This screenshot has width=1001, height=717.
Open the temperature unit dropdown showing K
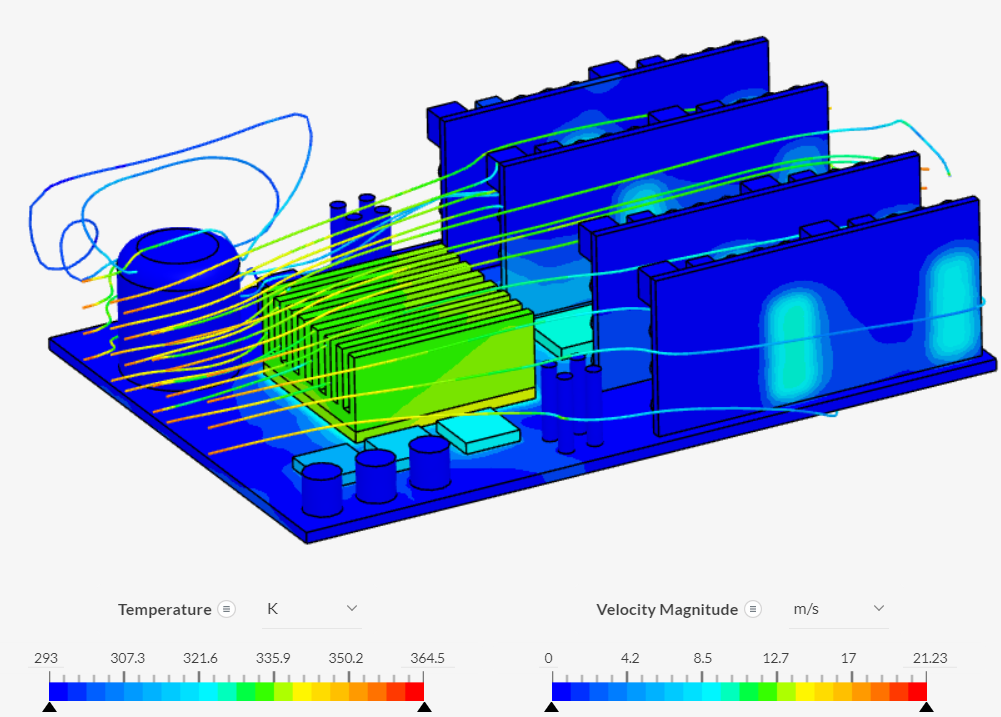tap(310, 608)
